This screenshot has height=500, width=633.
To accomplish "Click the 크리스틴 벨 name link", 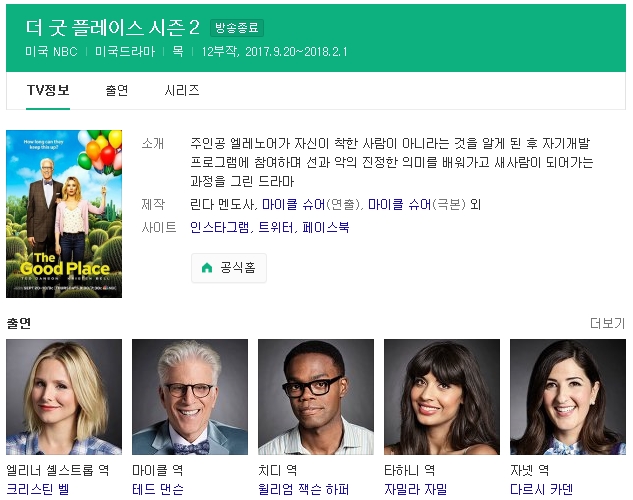I will point(38,489).
